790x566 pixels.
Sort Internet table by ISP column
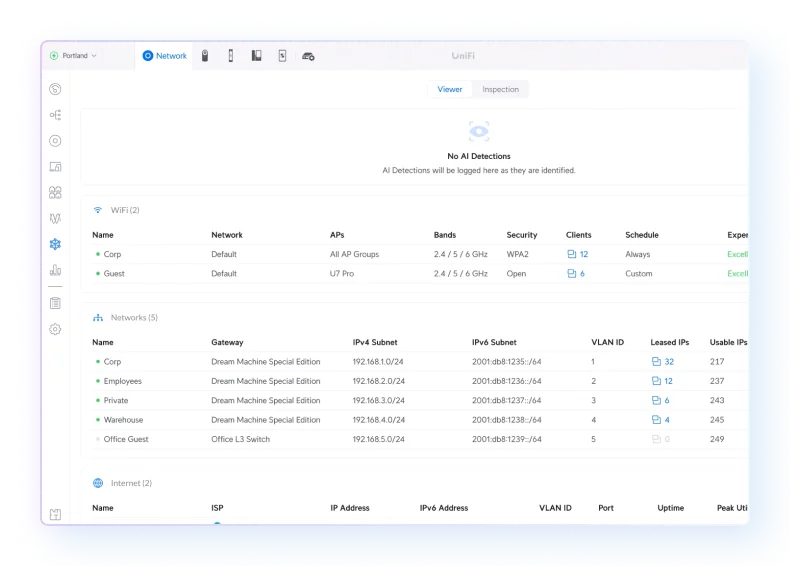click(x=217, y=508)
